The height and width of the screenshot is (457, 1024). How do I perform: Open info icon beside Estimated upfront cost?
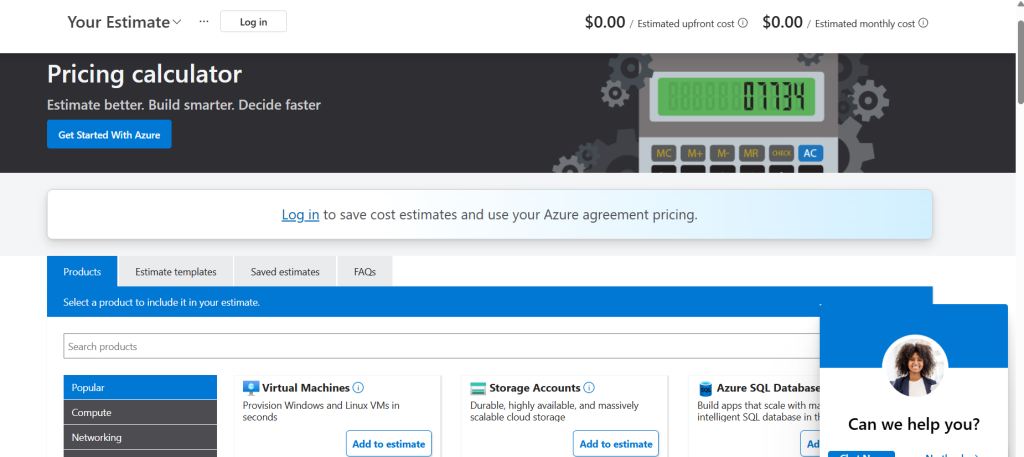[743, 24]
